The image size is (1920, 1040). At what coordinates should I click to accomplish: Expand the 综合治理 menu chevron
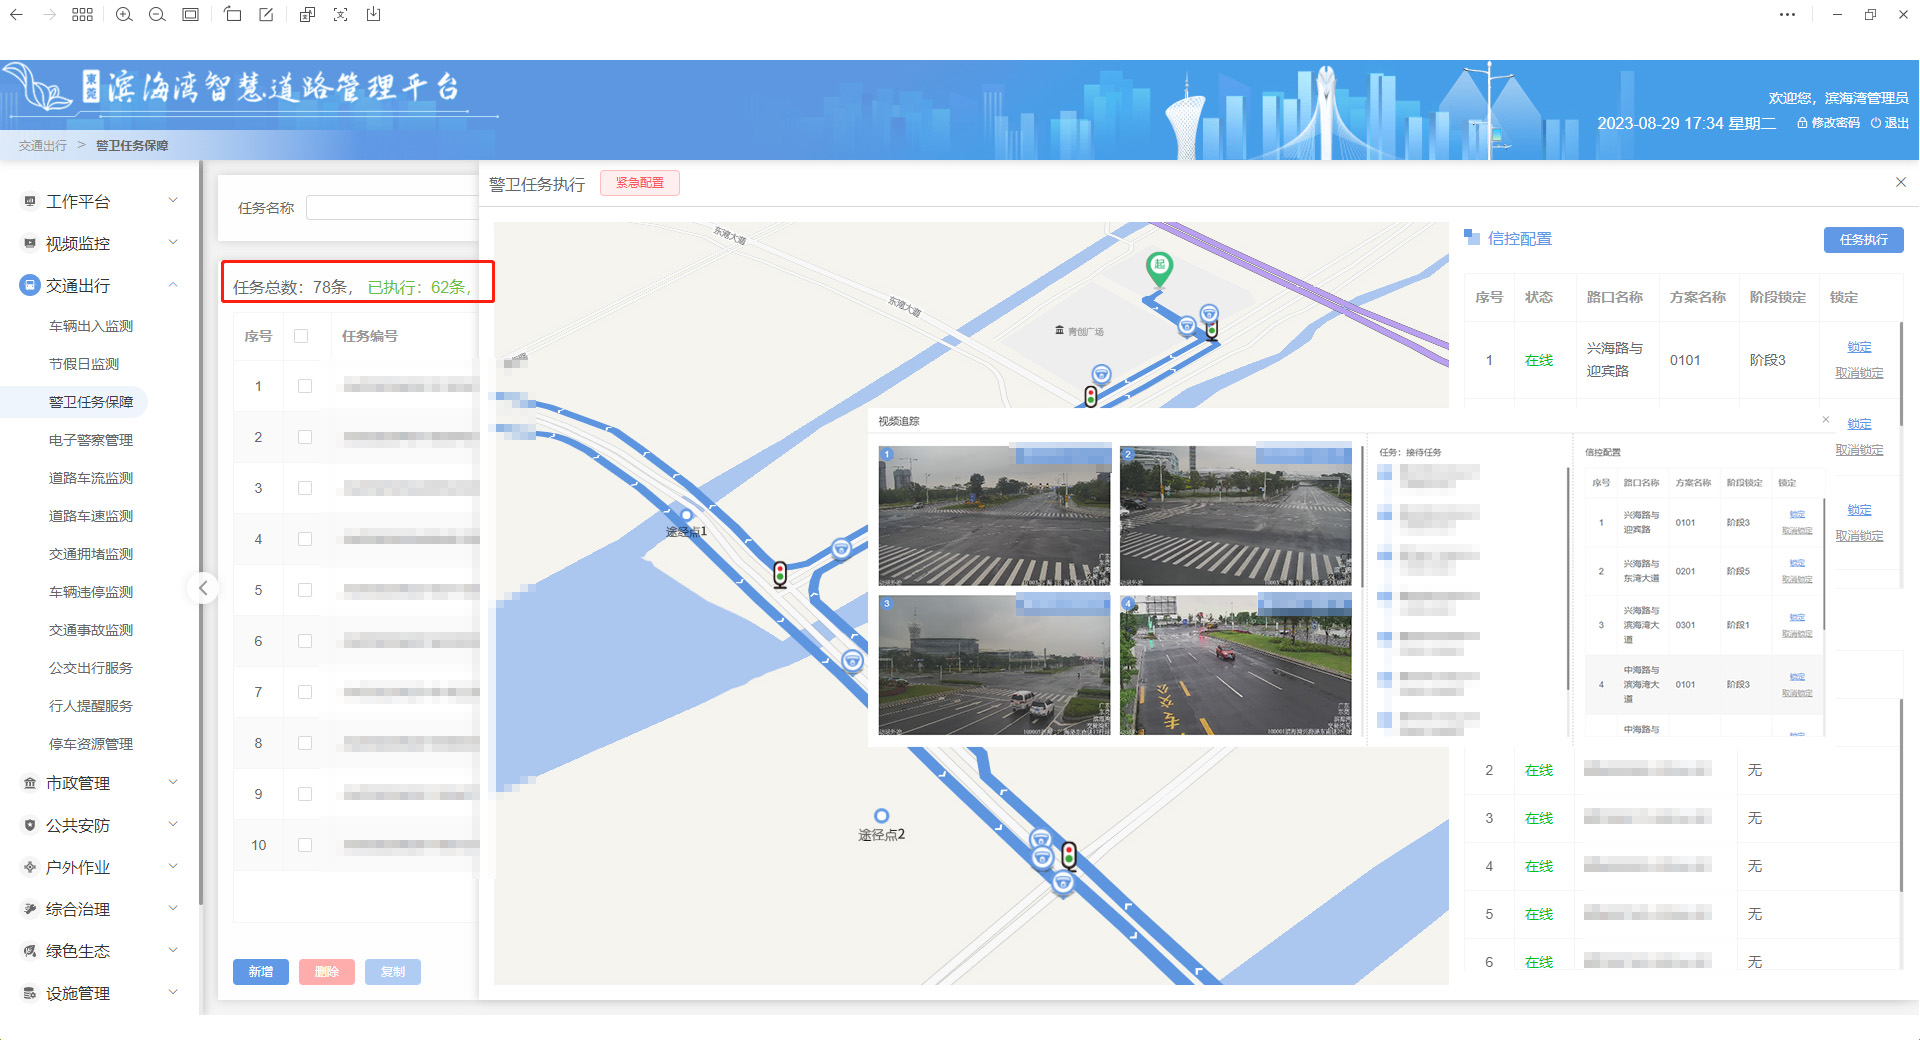173,908
